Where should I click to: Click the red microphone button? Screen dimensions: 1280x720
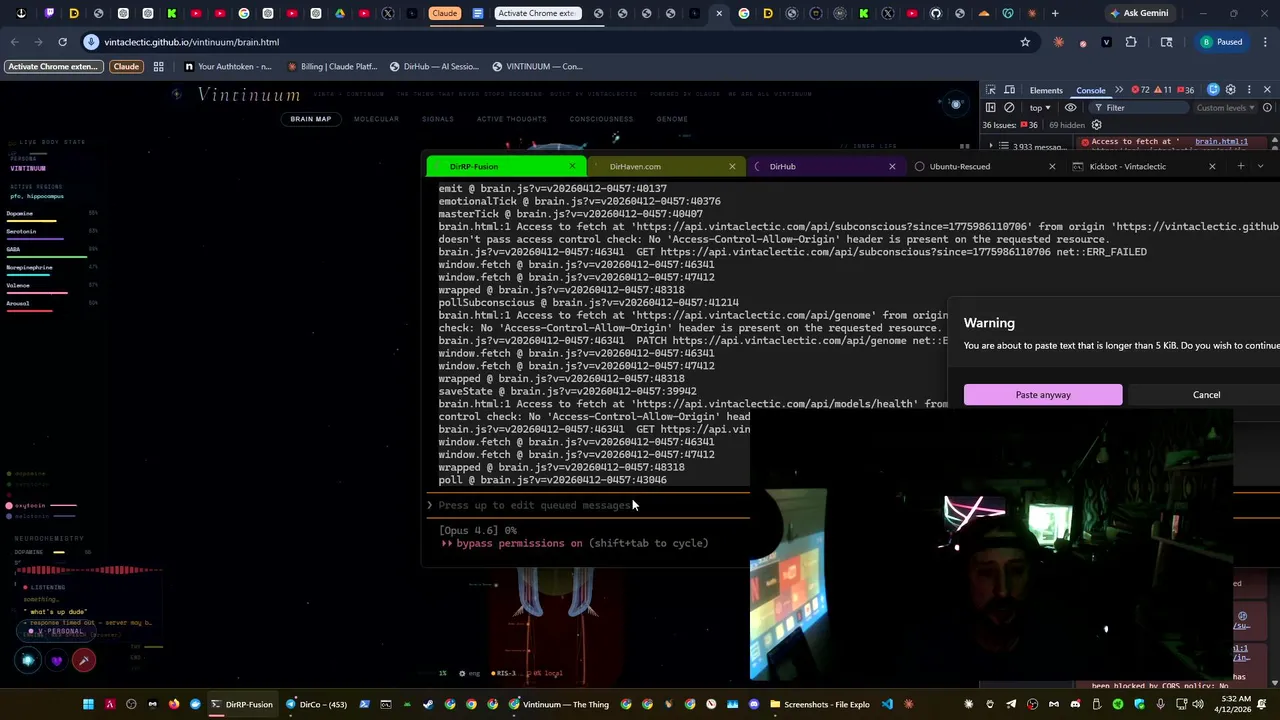[x=84, y=660]
